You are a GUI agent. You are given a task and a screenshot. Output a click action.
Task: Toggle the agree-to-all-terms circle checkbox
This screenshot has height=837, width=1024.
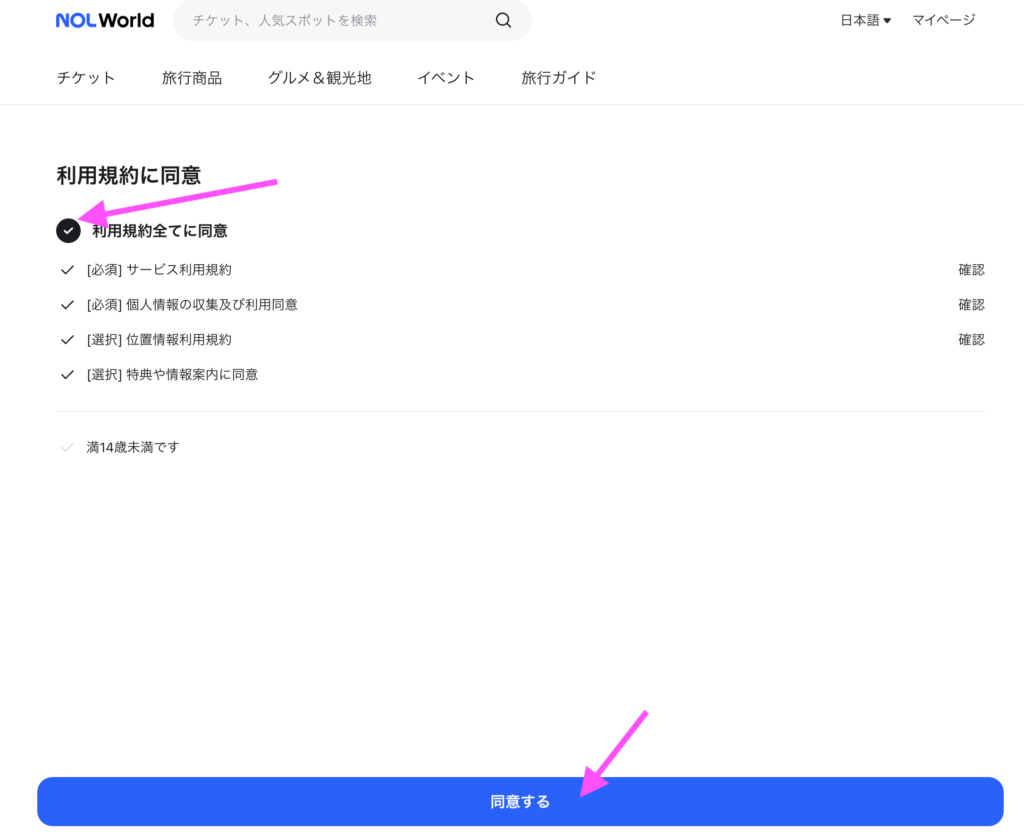(x=68, y=231)
